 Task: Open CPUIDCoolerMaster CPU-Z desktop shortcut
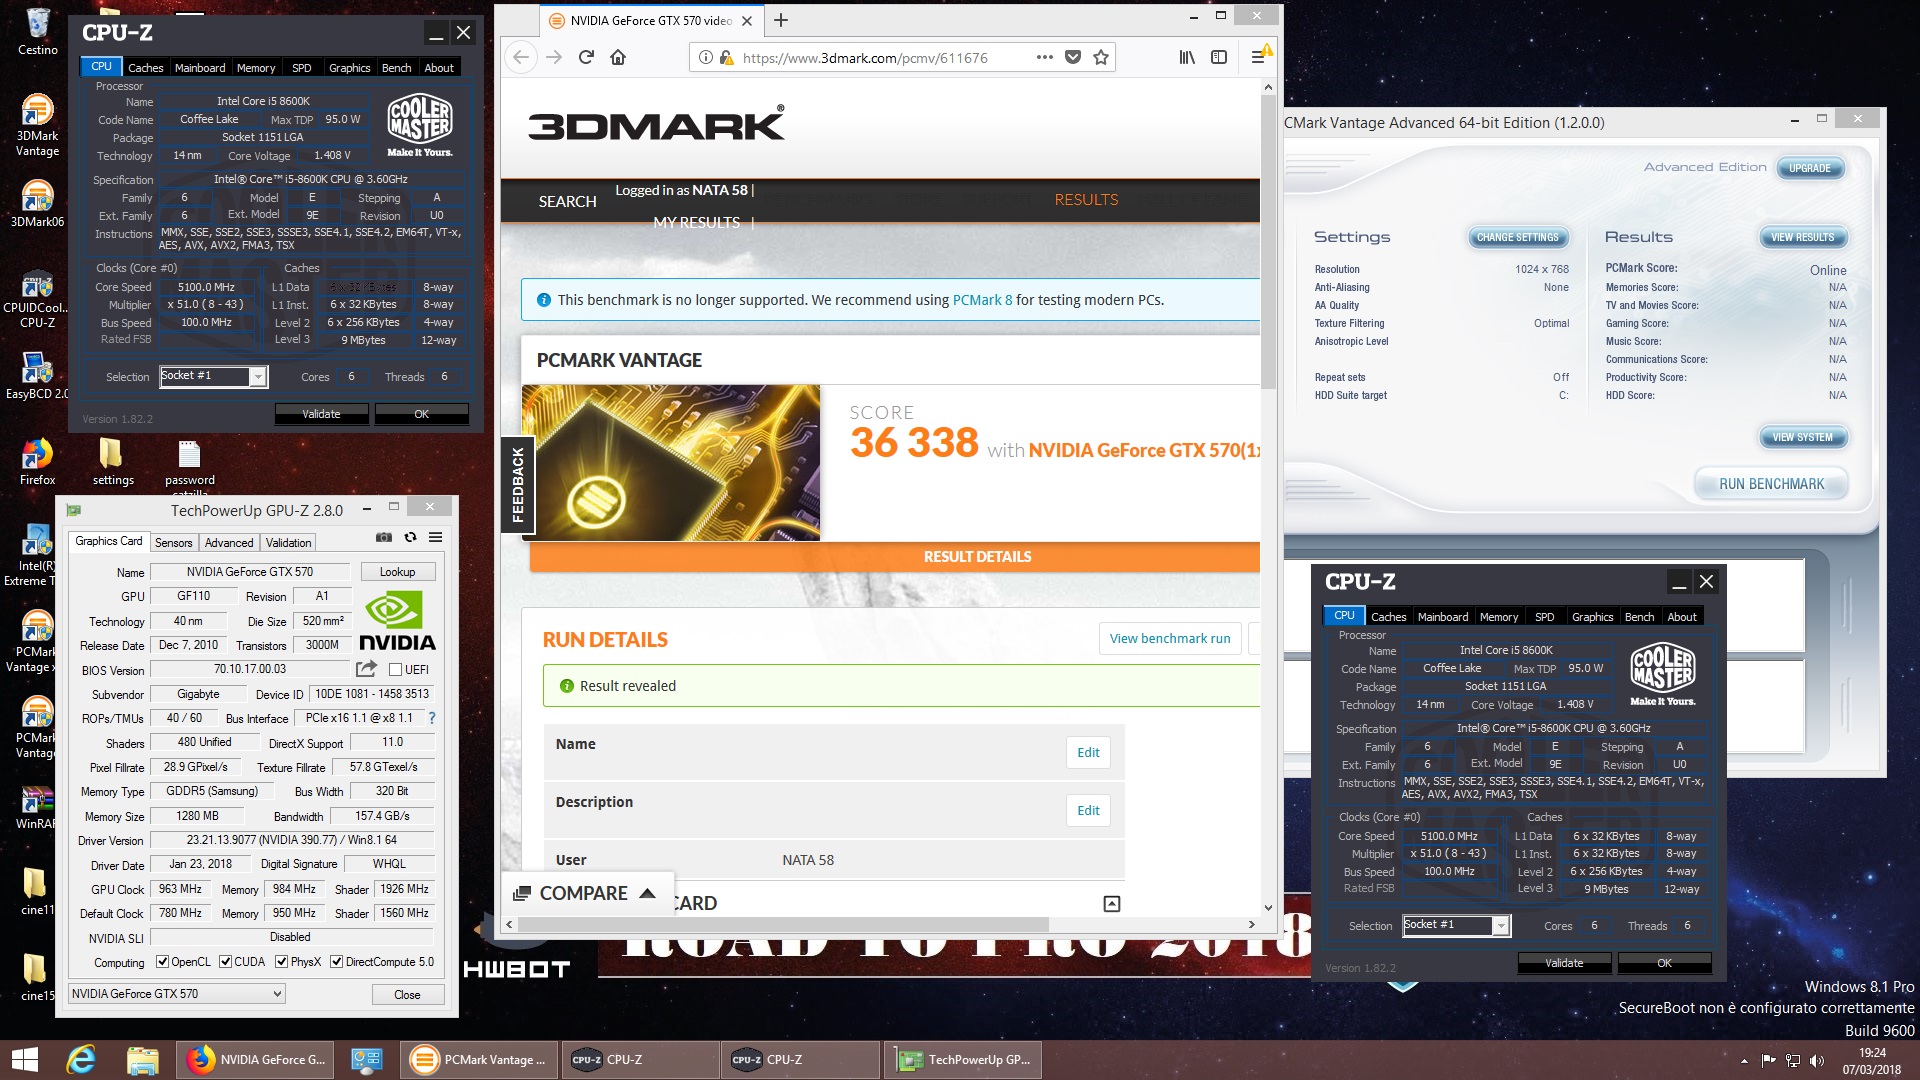point(37,298)
